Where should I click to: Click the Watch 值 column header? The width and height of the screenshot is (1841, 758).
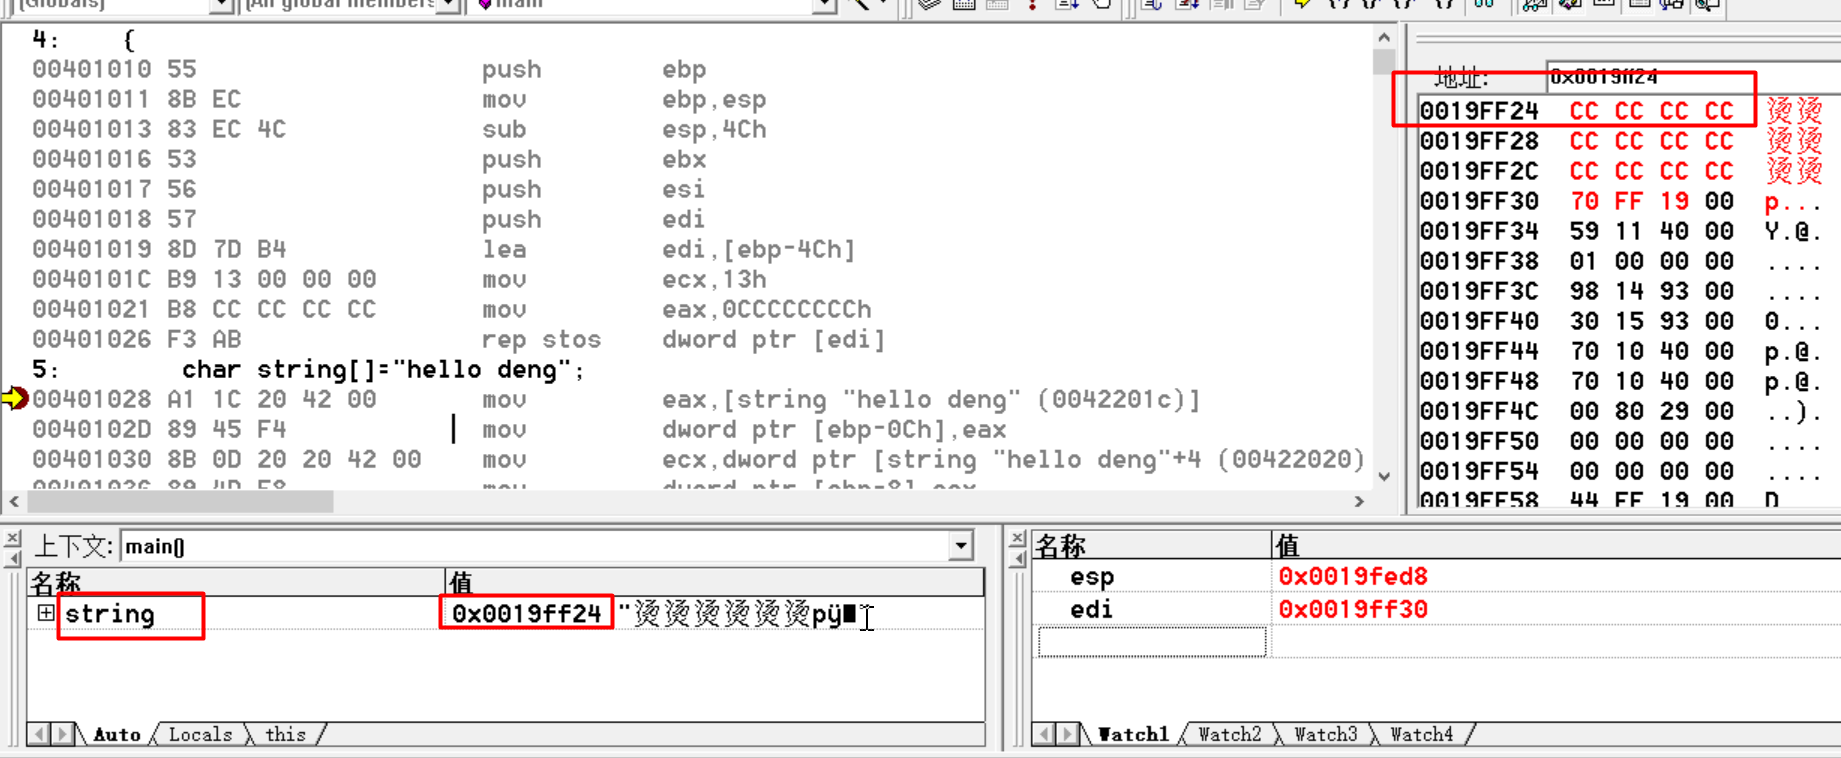click(1556, 545)
